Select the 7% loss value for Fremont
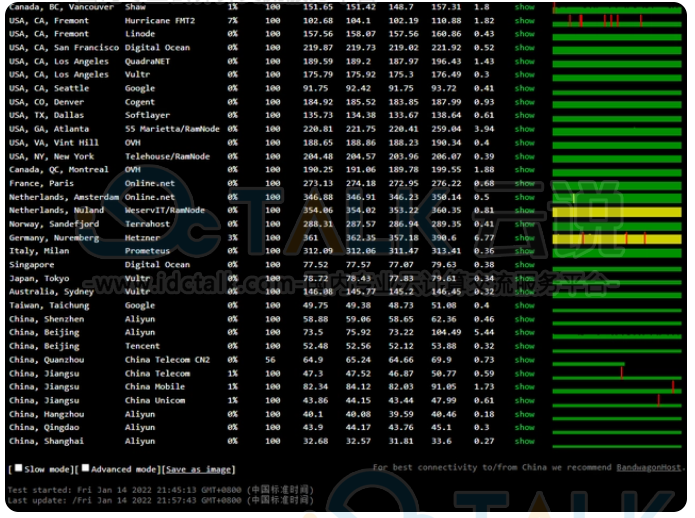The height and width of the screenshot is (518, 695). click(233, 21)
